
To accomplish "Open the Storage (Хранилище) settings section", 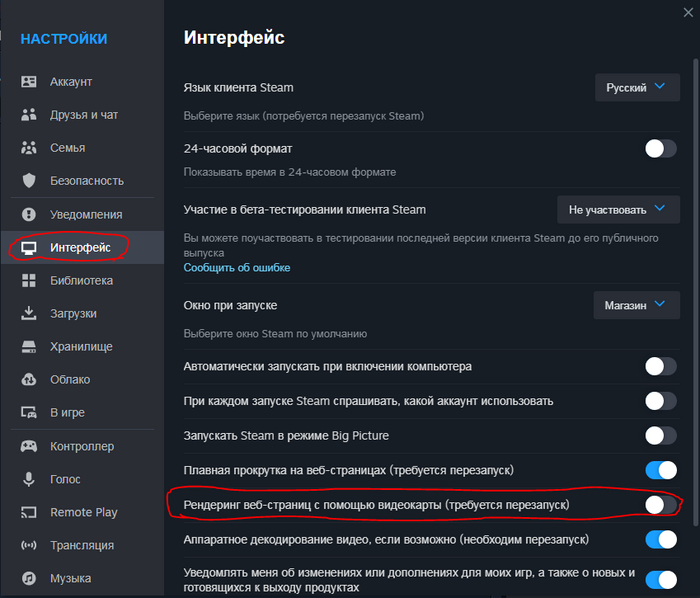I will click(x=81, y=347).
